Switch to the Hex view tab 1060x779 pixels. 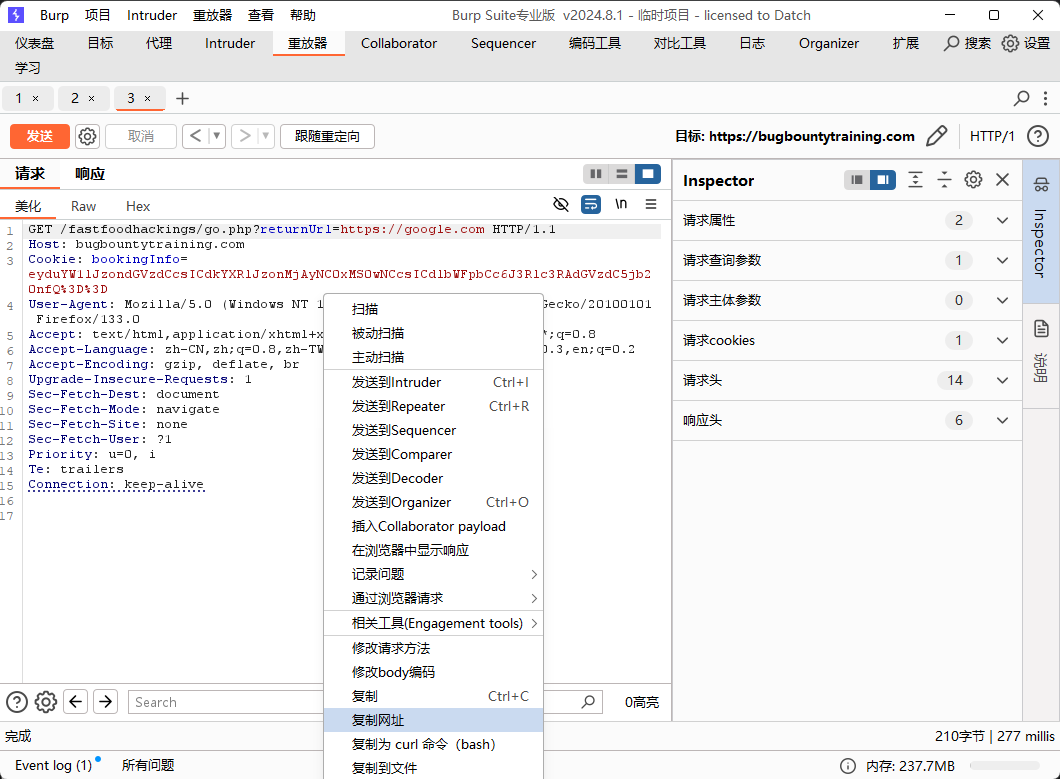tap(138, 206)
